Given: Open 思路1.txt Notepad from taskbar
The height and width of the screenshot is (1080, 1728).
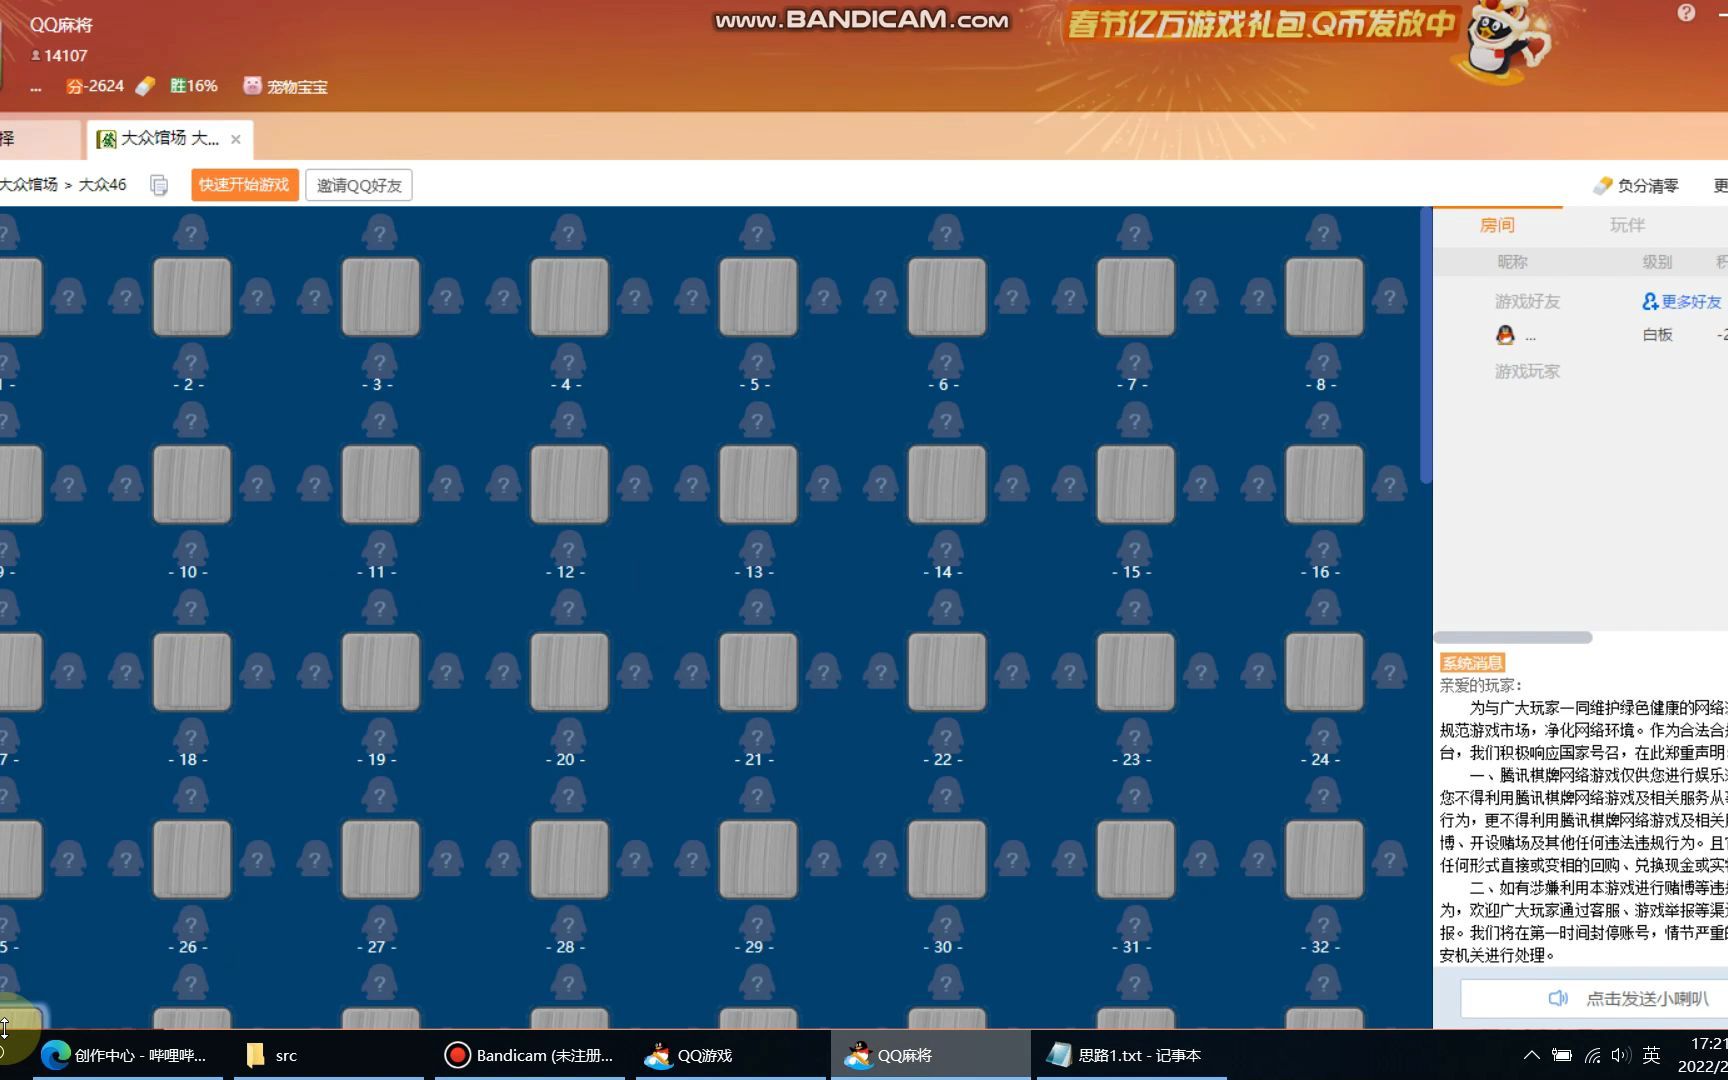Looking at the screenshot, I should [x=1132, y=1055].
